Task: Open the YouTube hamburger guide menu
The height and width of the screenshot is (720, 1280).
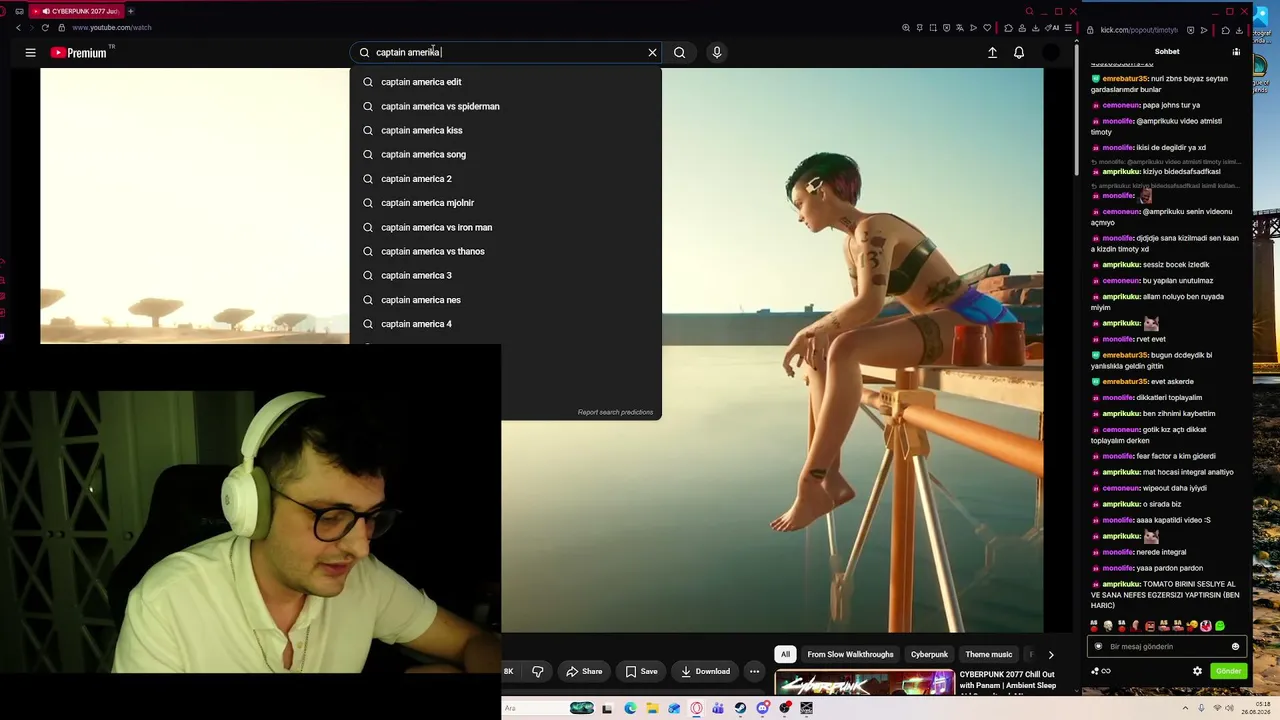Action: [x=30, y=52]
